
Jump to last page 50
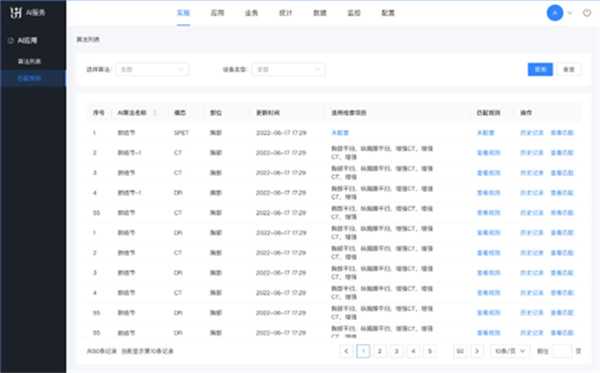[460, 351]
